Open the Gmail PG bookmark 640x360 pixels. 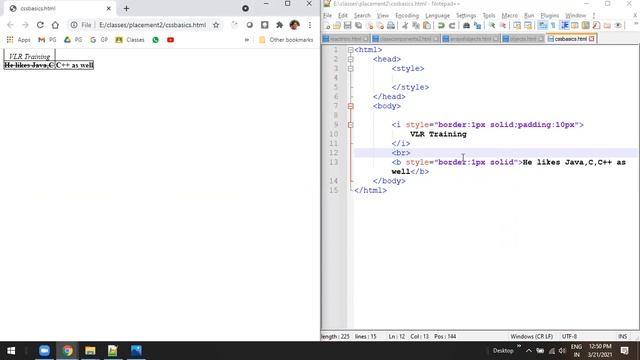47,40
